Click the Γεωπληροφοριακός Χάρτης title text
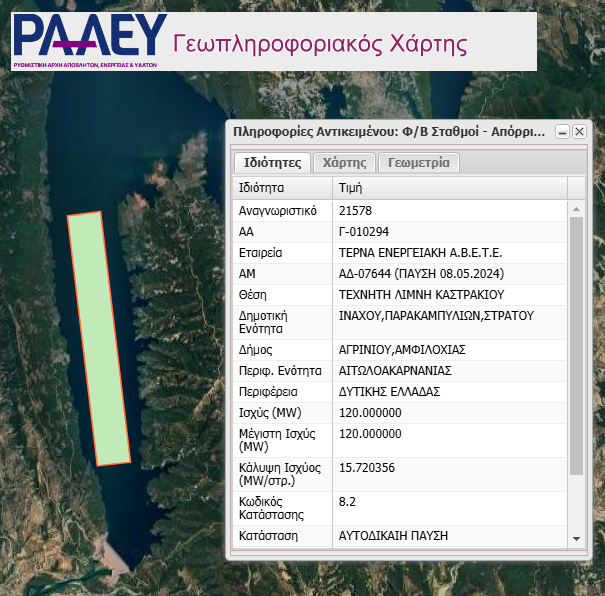The image size is (605, 596). click(x=320, y=45)
